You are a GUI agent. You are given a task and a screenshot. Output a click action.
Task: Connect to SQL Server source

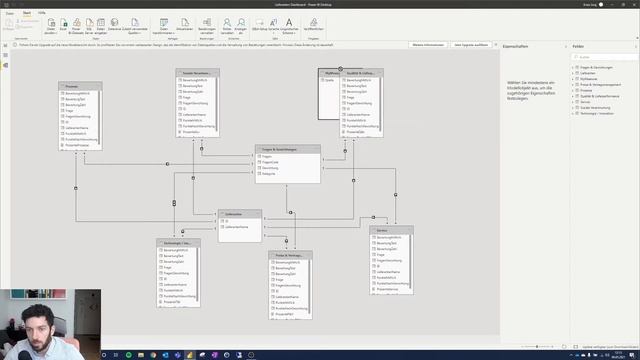pos(89,25)
